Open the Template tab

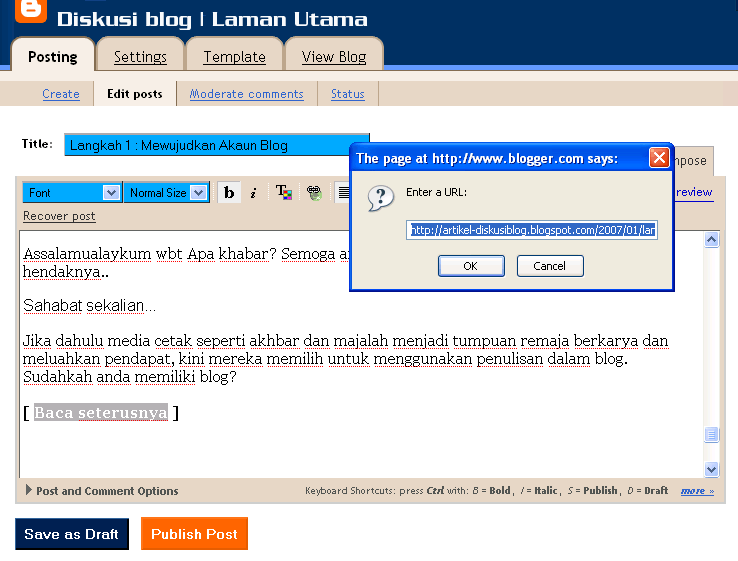(234, 57)
